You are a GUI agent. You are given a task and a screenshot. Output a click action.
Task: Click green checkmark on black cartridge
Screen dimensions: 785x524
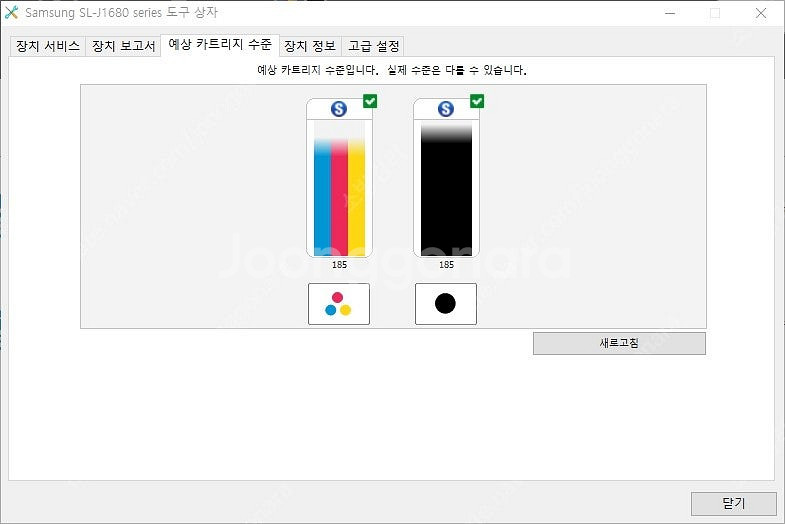click(x=477, y=101)
